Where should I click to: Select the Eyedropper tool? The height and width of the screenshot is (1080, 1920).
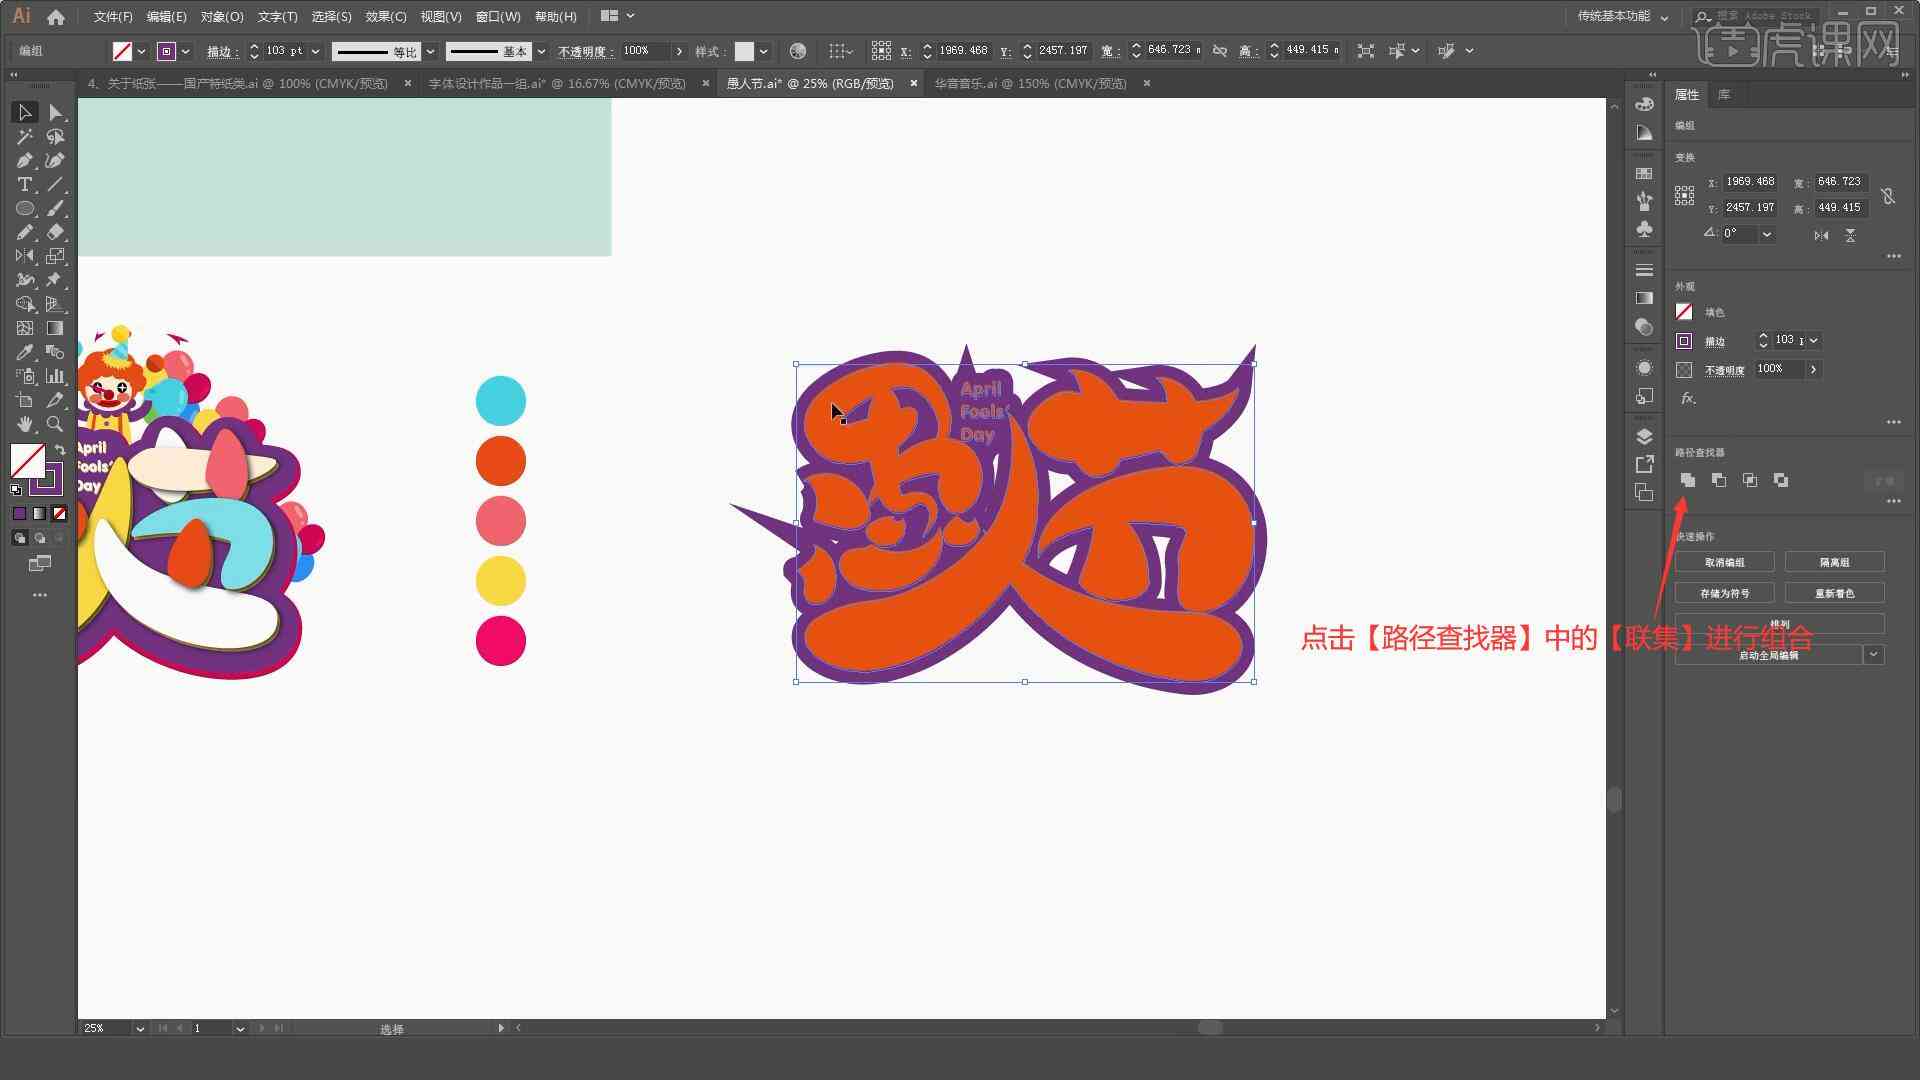pos(25,353)
